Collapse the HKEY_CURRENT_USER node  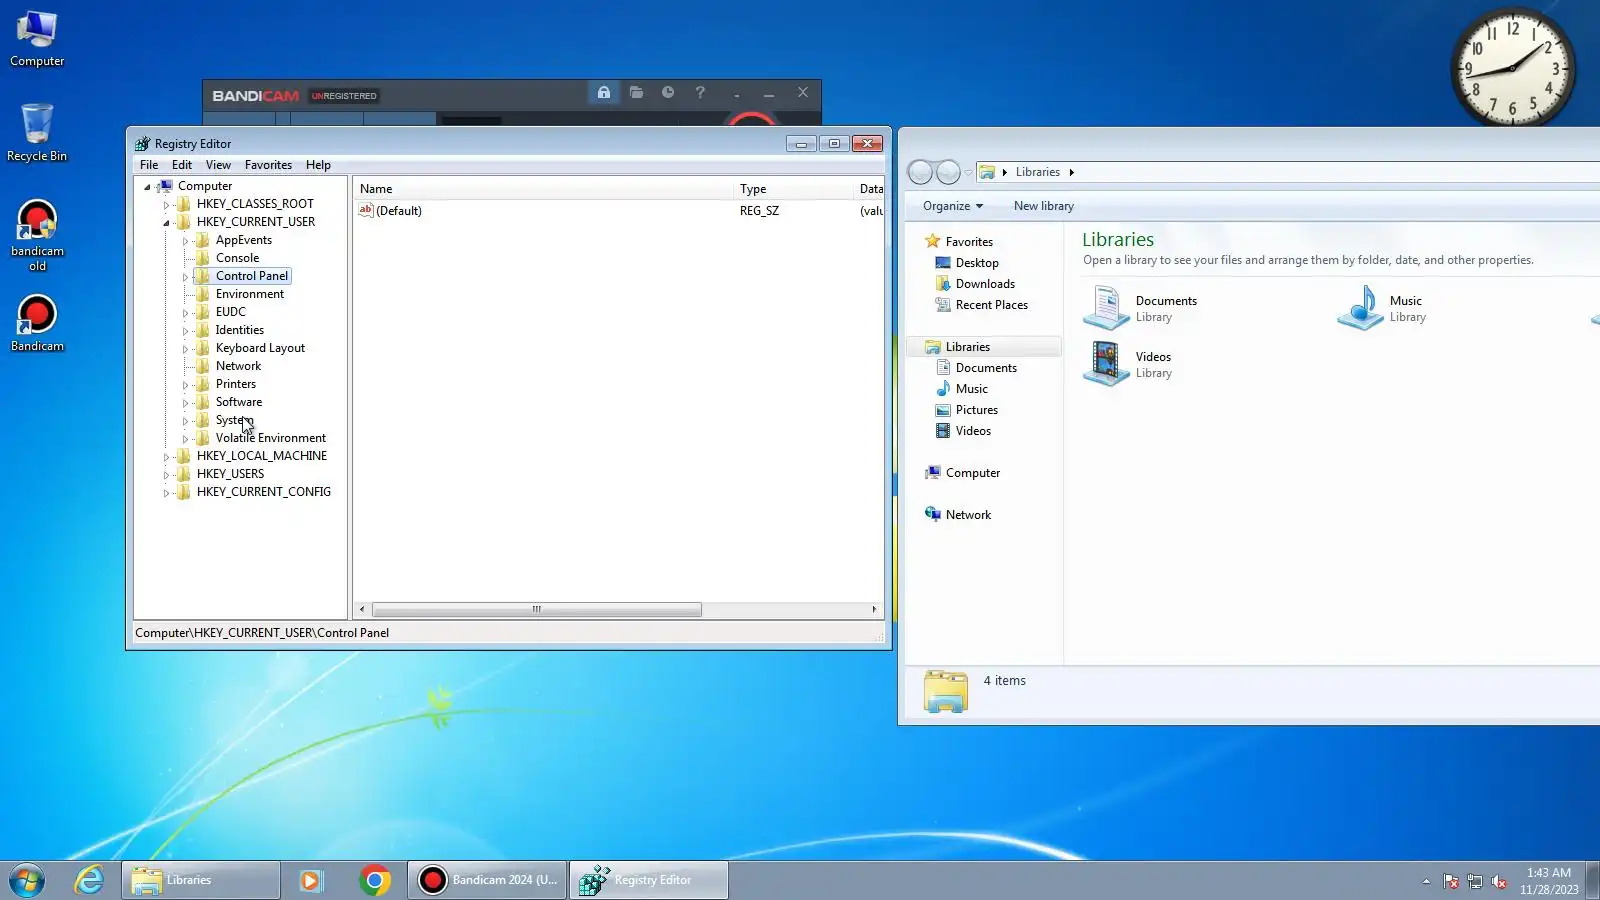coord(166,223)
